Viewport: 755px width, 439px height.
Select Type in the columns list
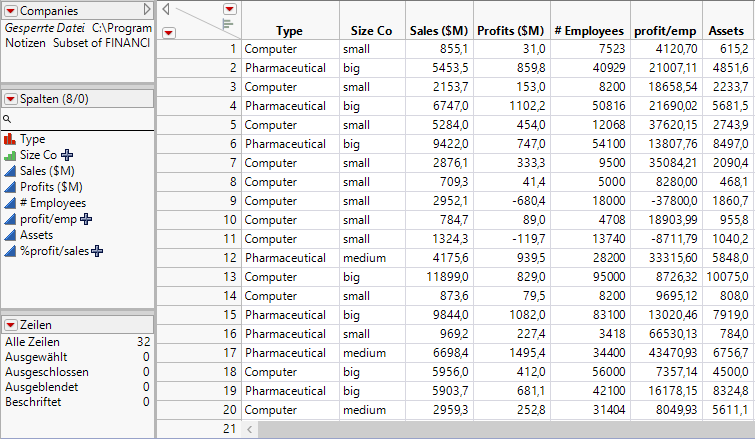pyautogui.click(x=32, y=139)
